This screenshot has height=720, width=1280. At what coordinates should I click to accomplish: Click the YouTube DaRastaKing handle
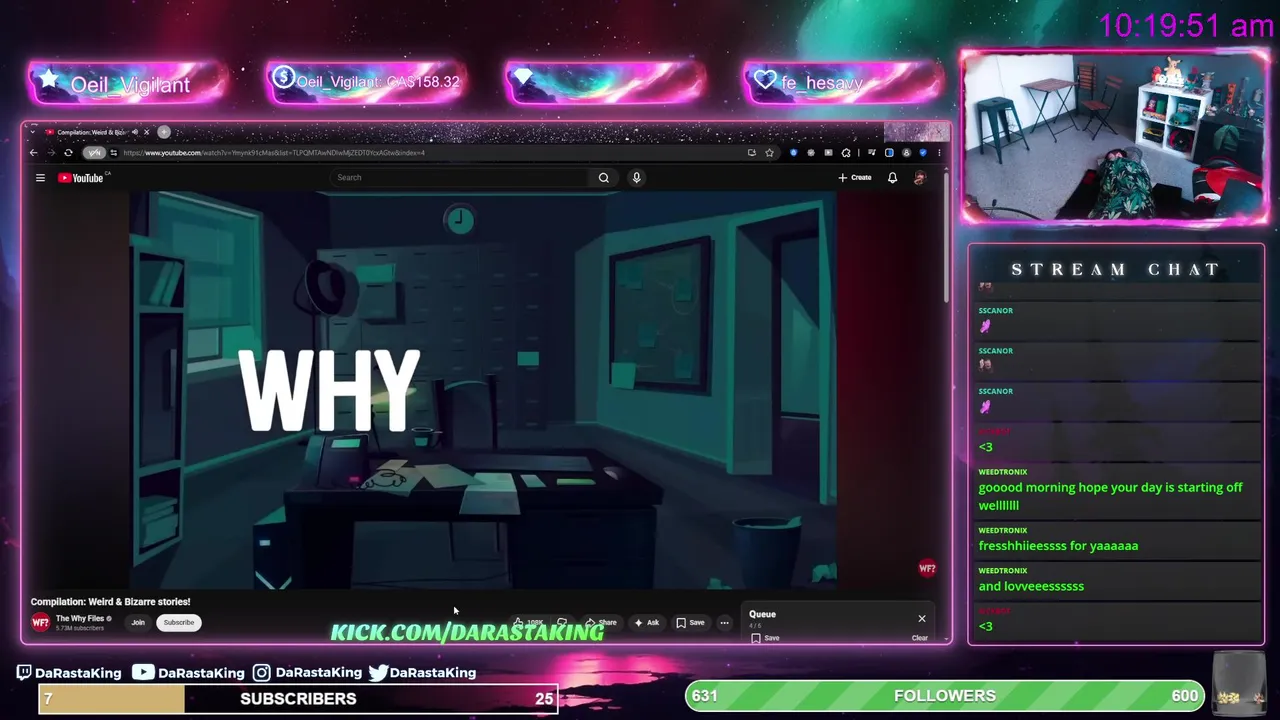(x=190, y=672)
